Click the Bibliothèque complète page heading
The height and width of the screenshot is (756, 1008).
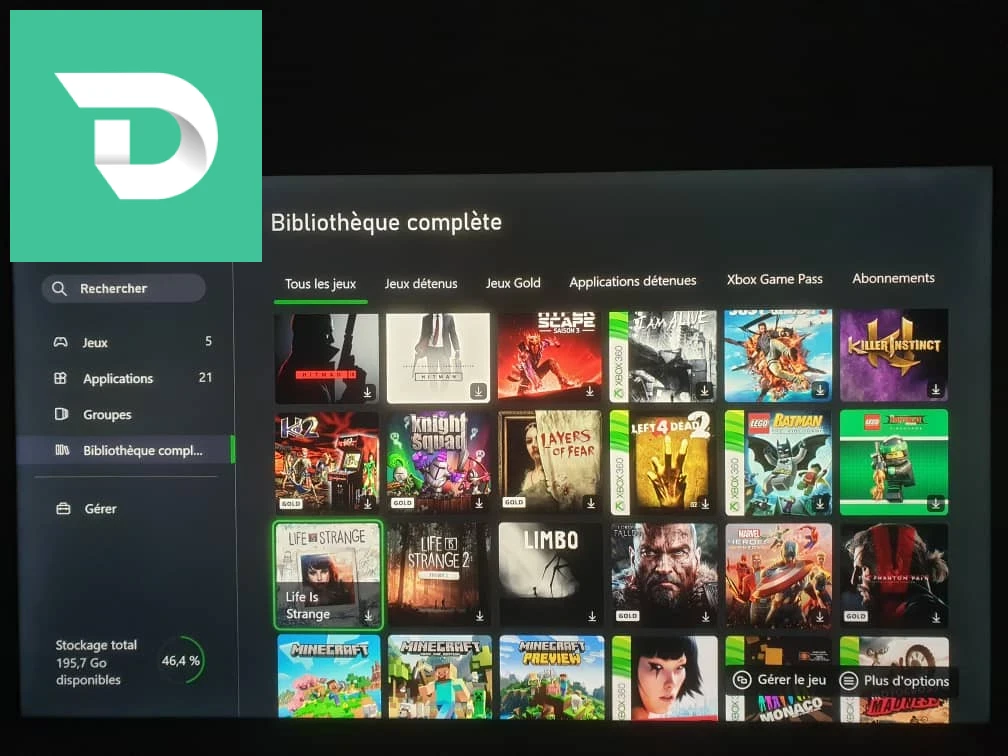tap(386, 222)
